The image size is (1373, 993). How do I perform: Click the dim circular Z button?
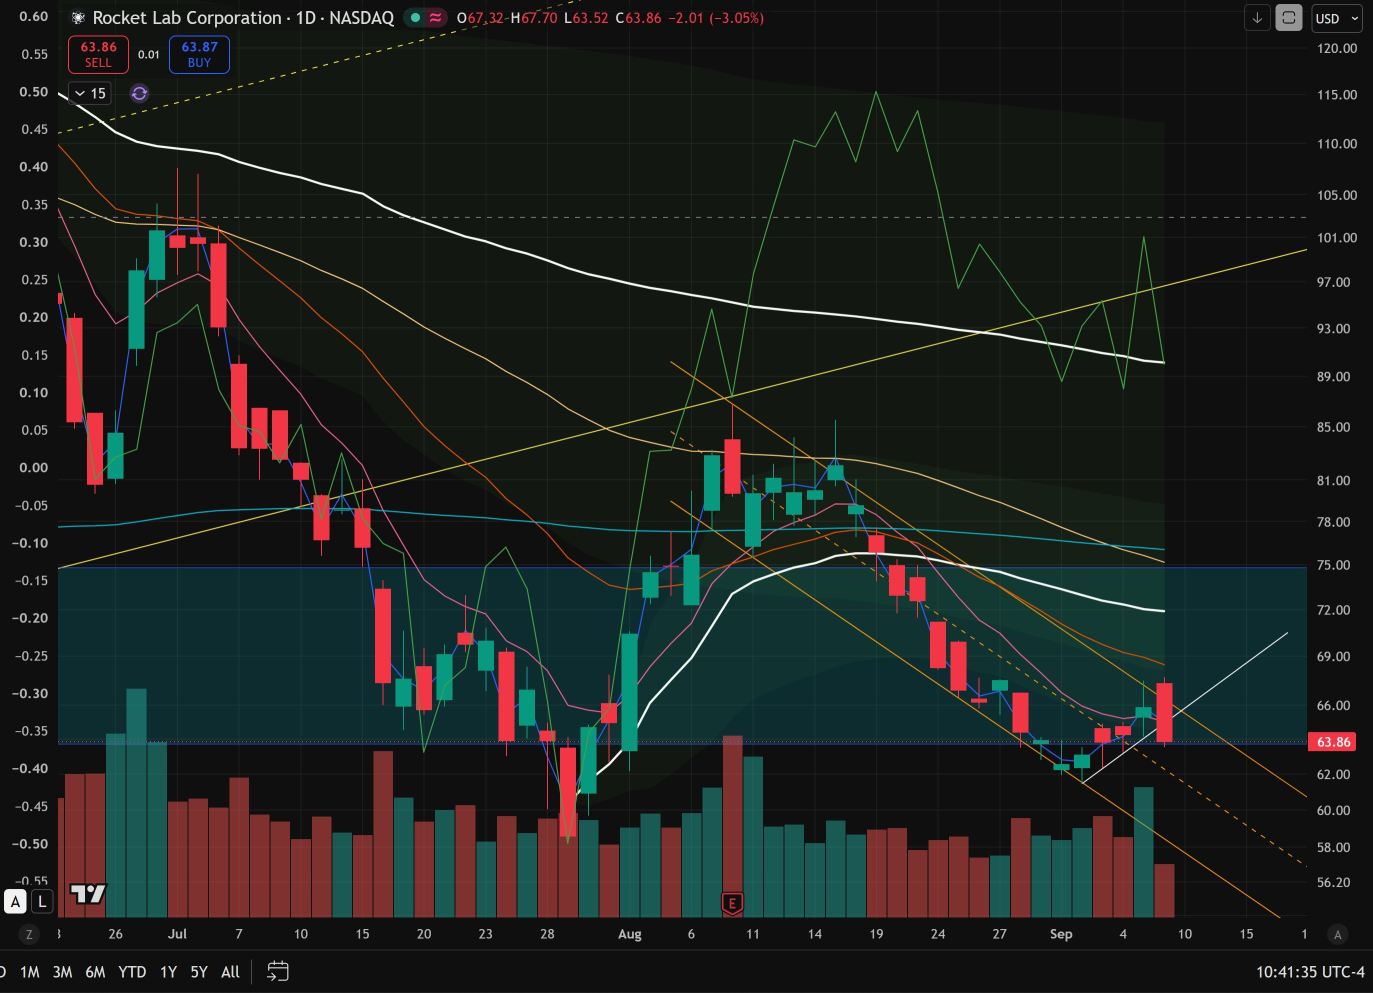[x=29, y=934]
